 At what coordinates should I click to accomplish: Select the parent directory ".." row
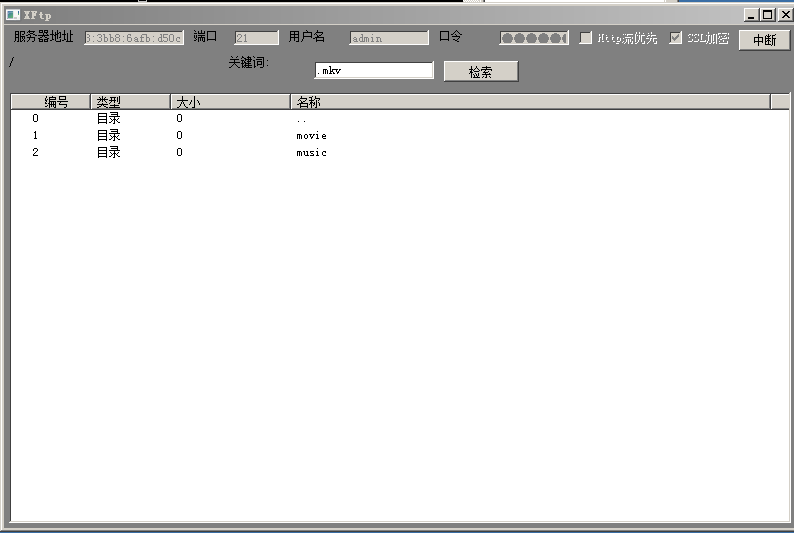(301, 119)
